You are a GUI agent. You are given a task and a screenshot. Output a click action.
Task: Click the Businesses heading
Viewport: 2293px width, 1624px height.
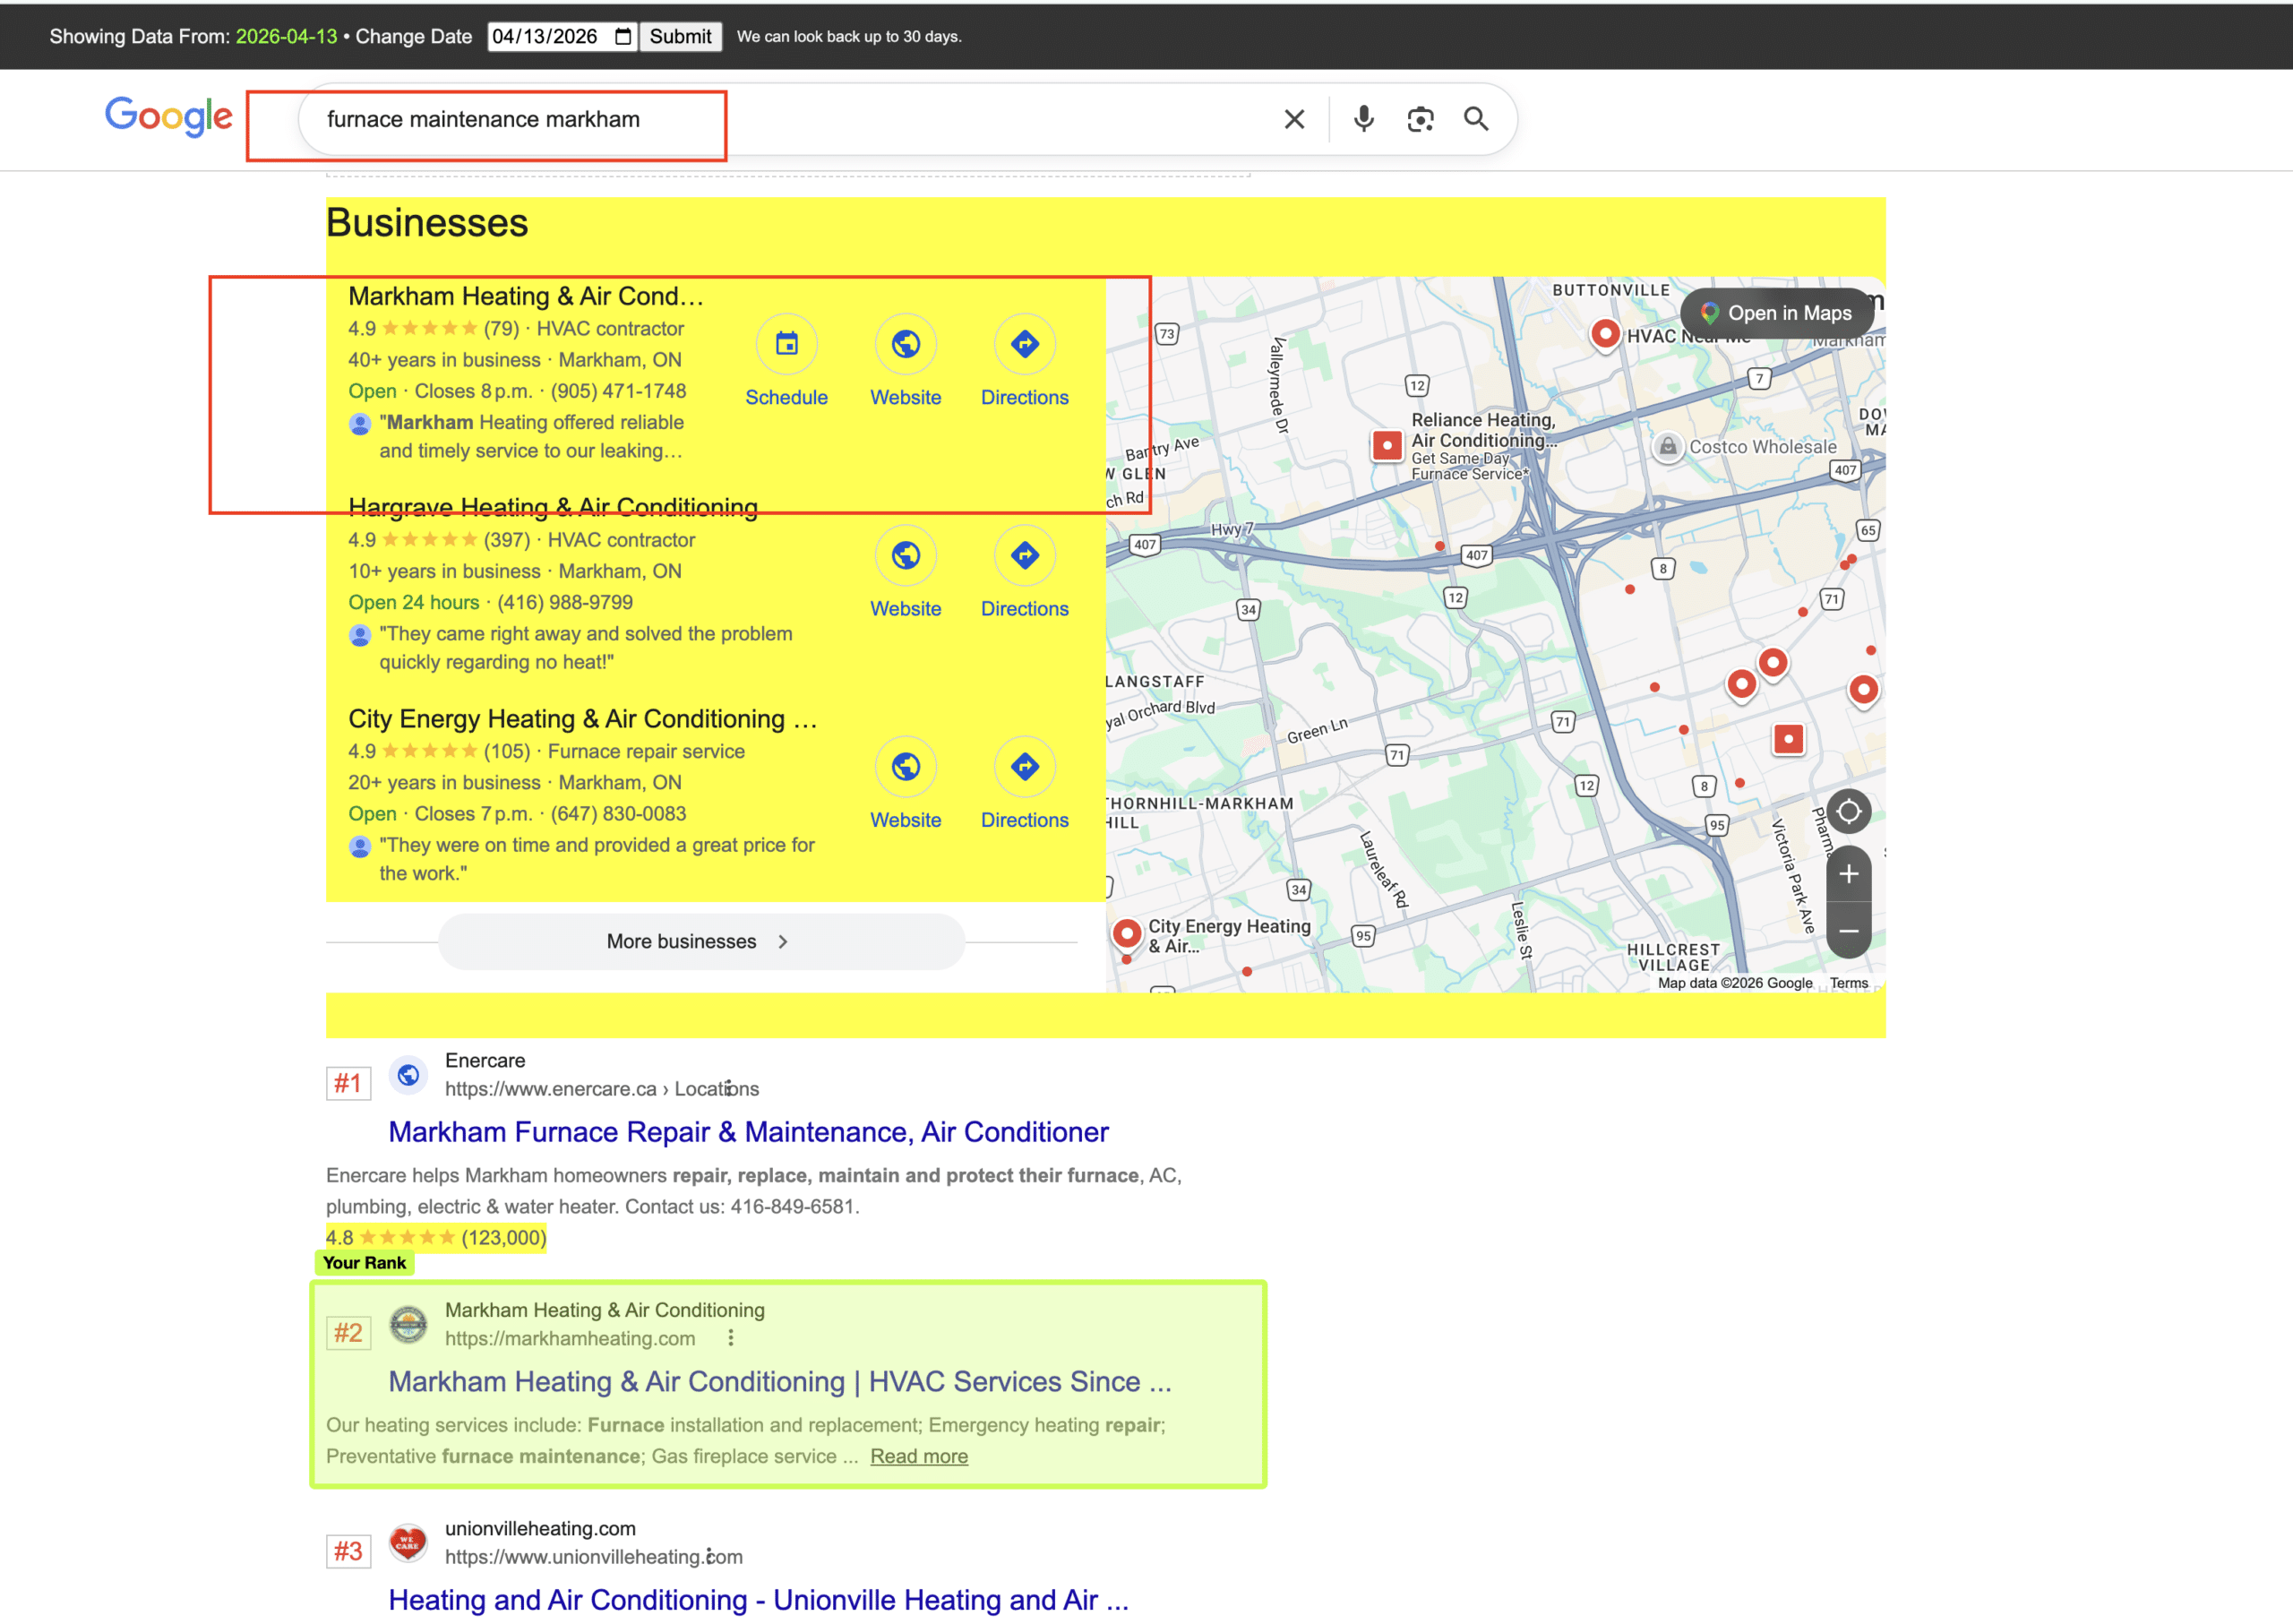click(427, 222)
